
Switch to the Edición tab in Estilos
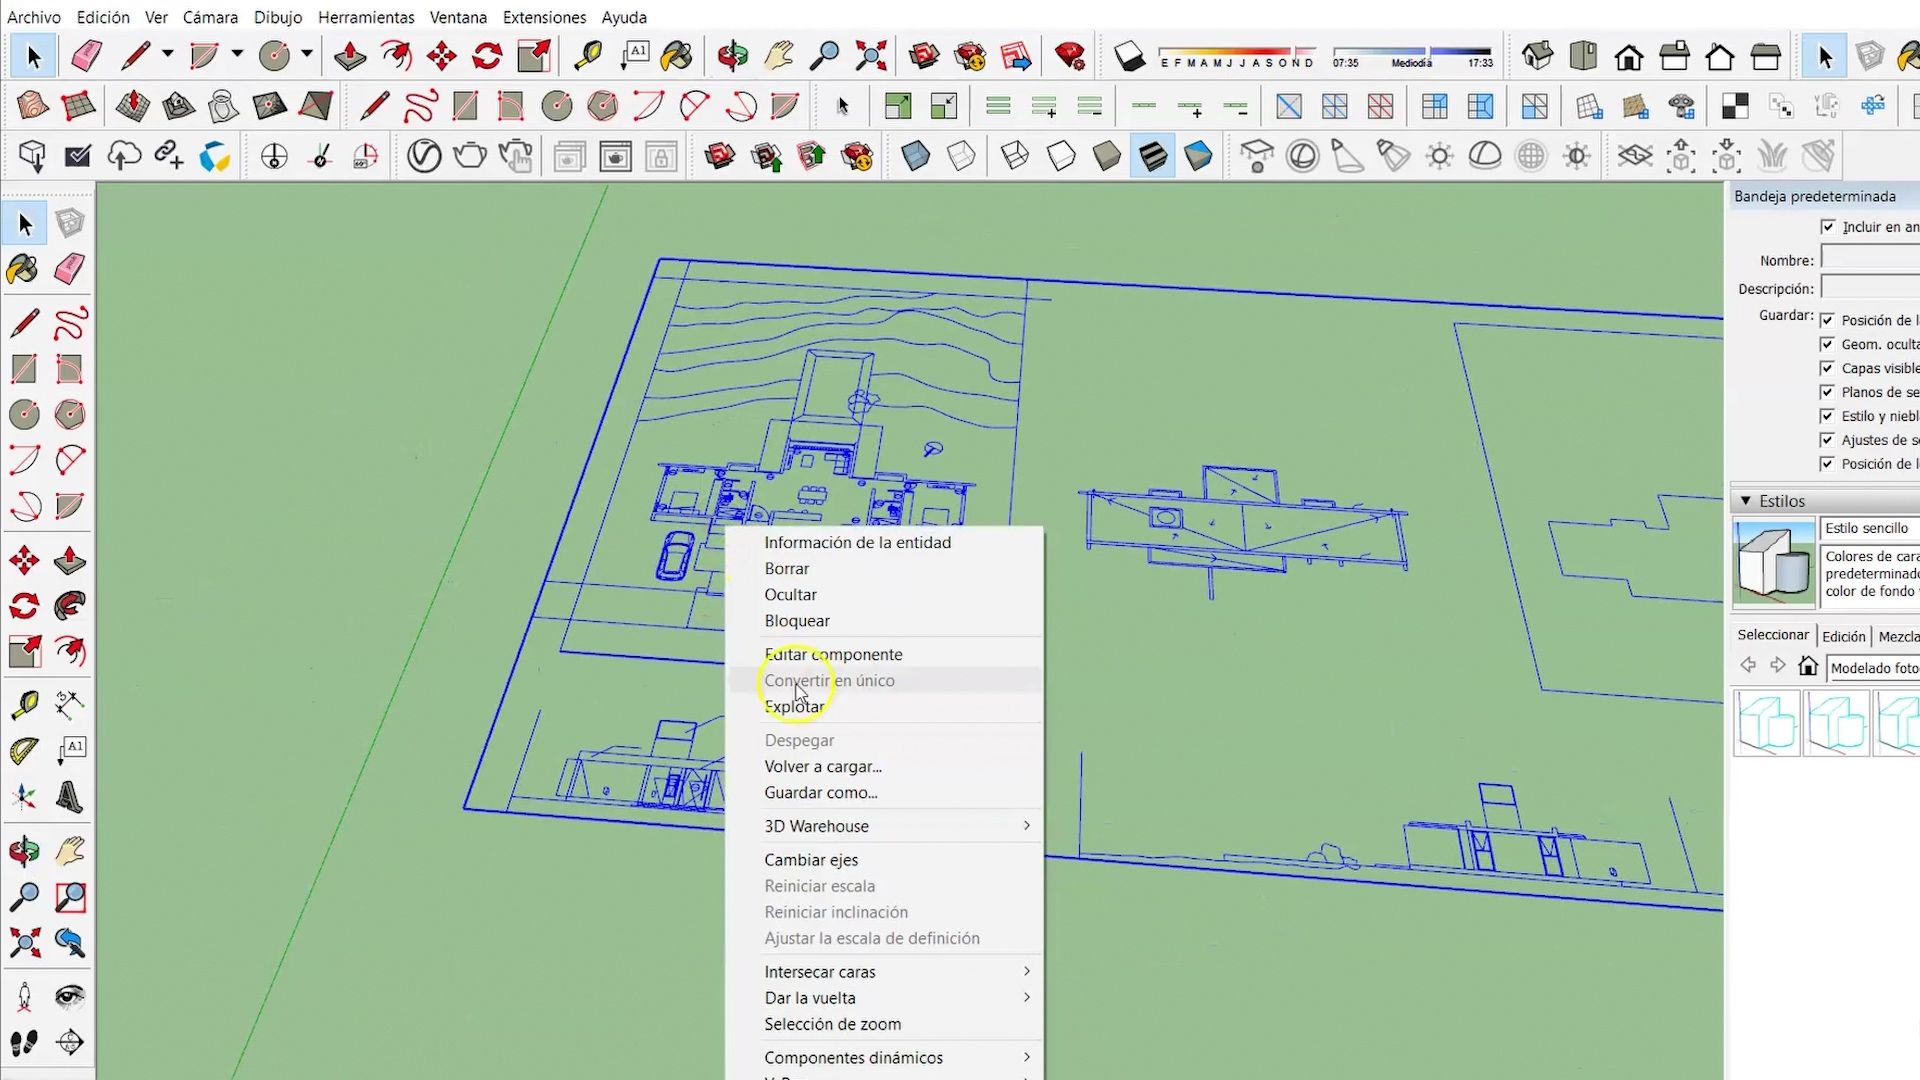pos(1844,636)
